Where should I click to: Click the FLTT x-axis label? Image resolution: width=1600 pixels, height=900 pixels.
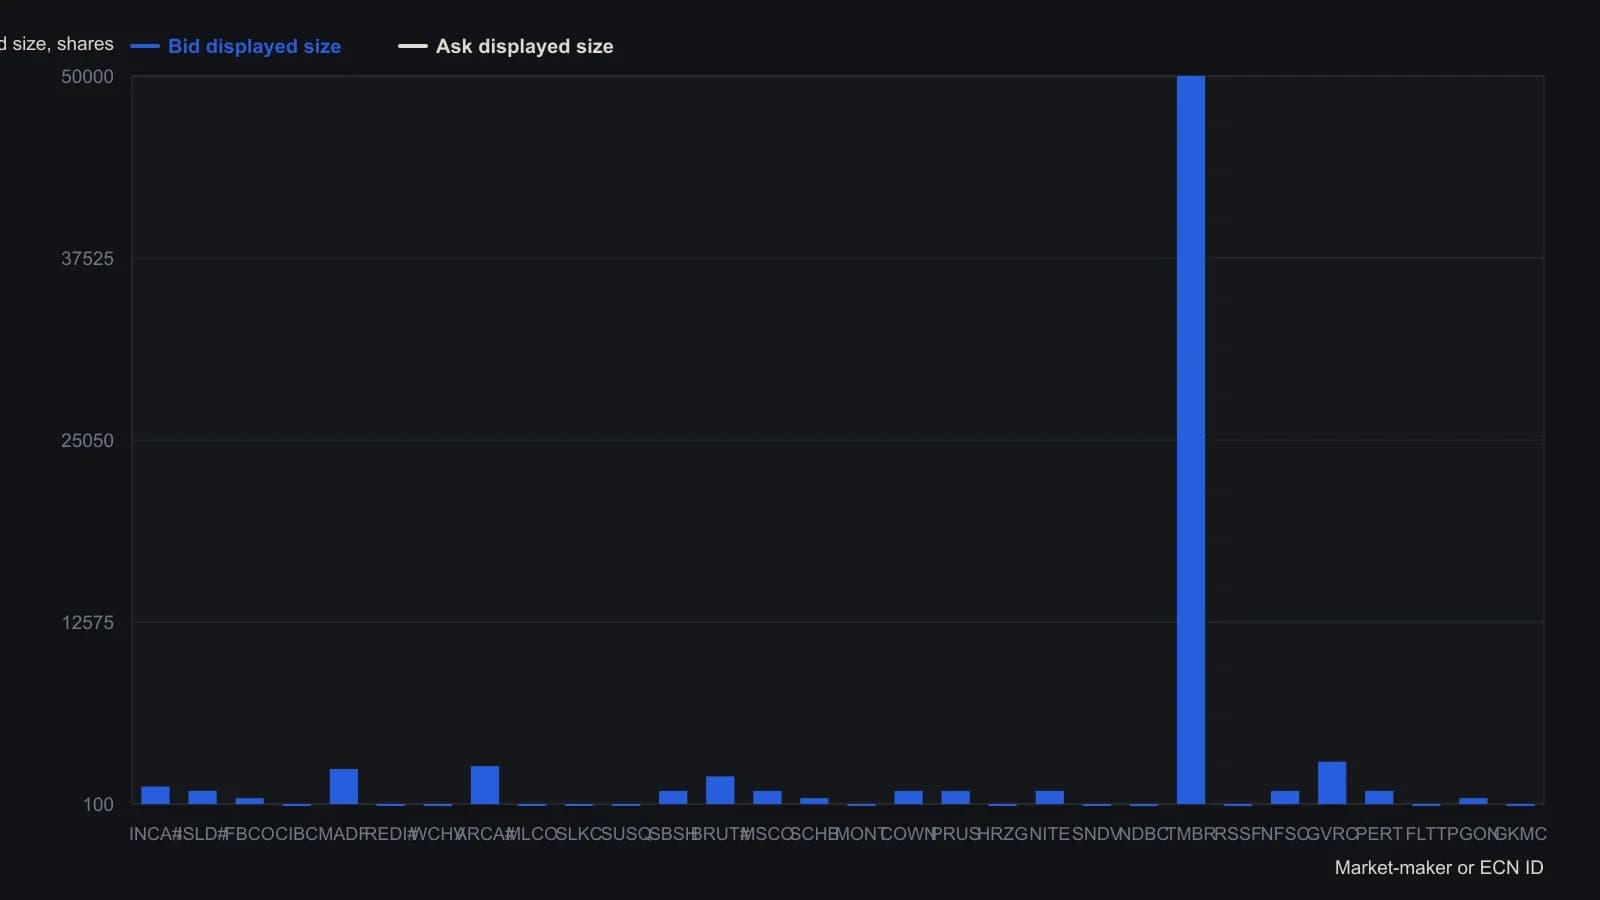[1426, 834]
